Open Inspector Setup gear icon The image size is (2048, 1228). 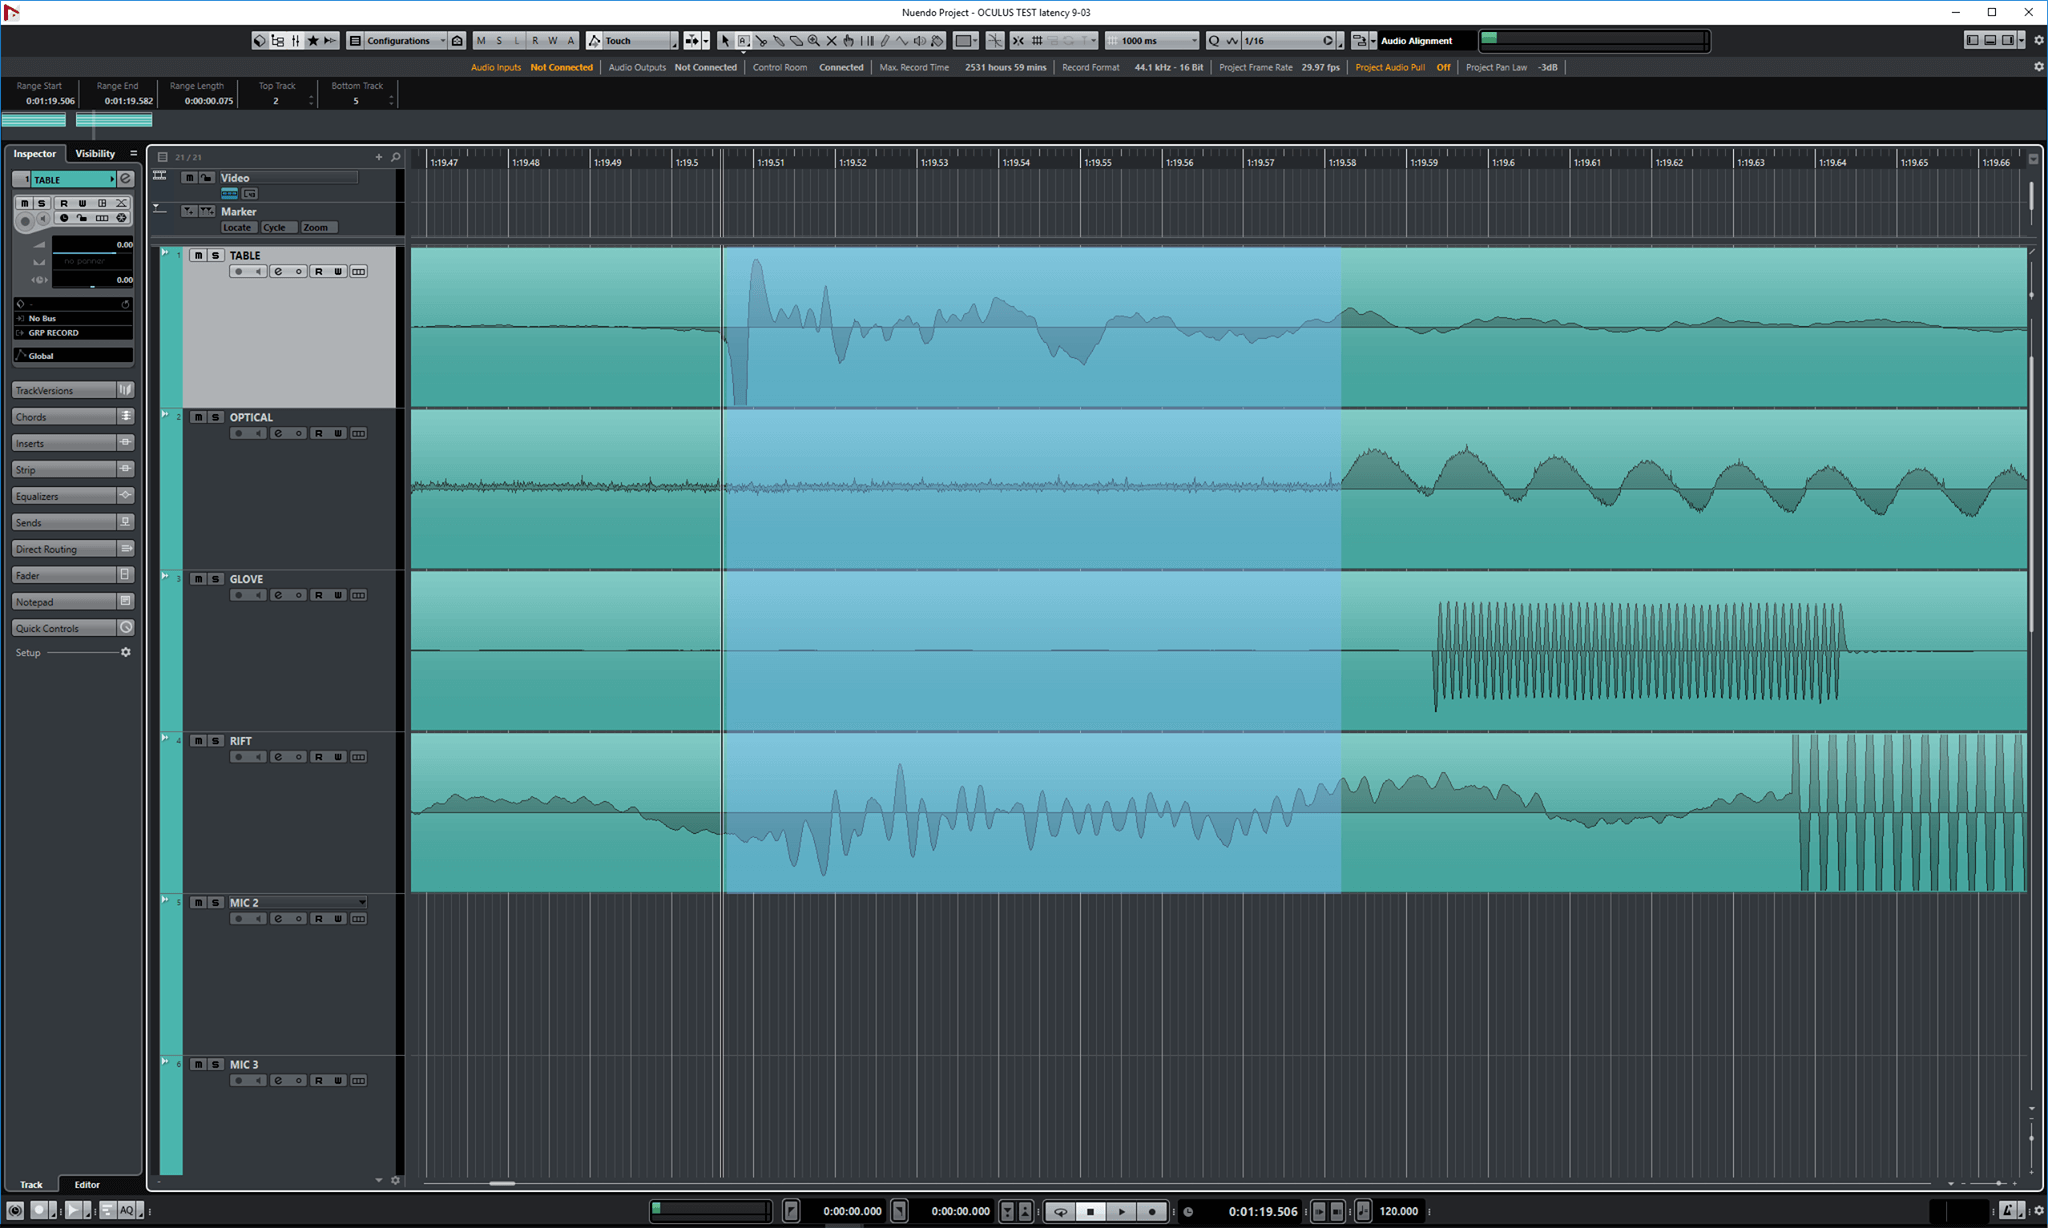coord(126,652)
